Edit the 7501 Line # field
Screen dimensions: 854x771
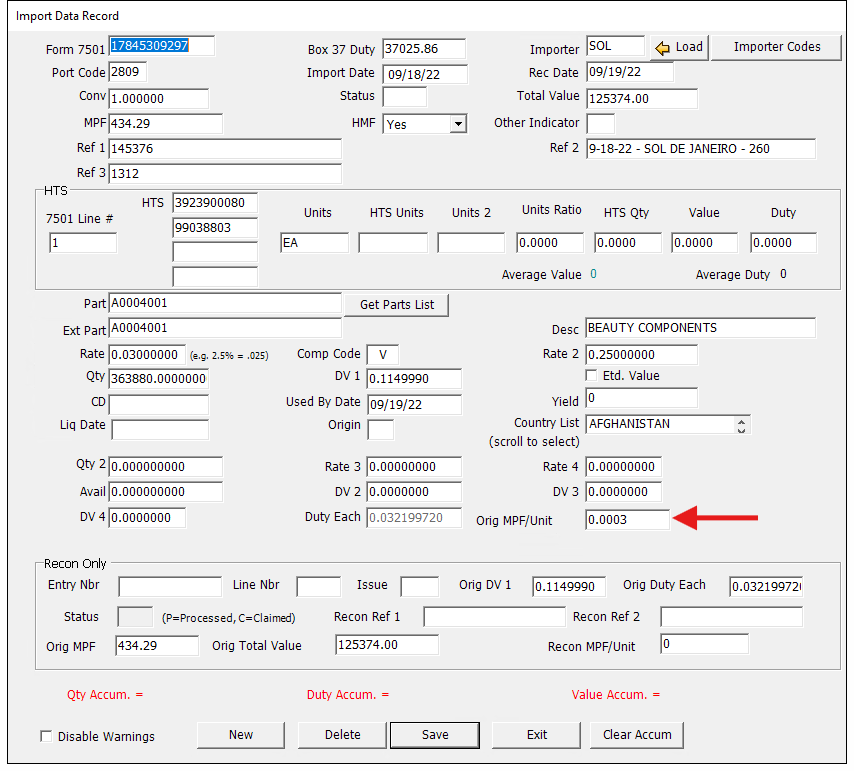coord(83,243)
